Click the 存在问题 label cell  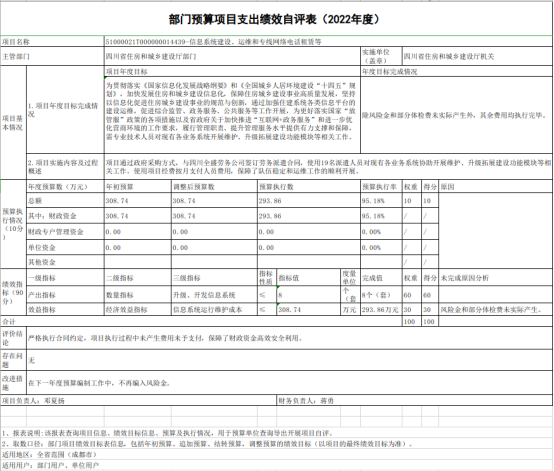coord(13,360)
